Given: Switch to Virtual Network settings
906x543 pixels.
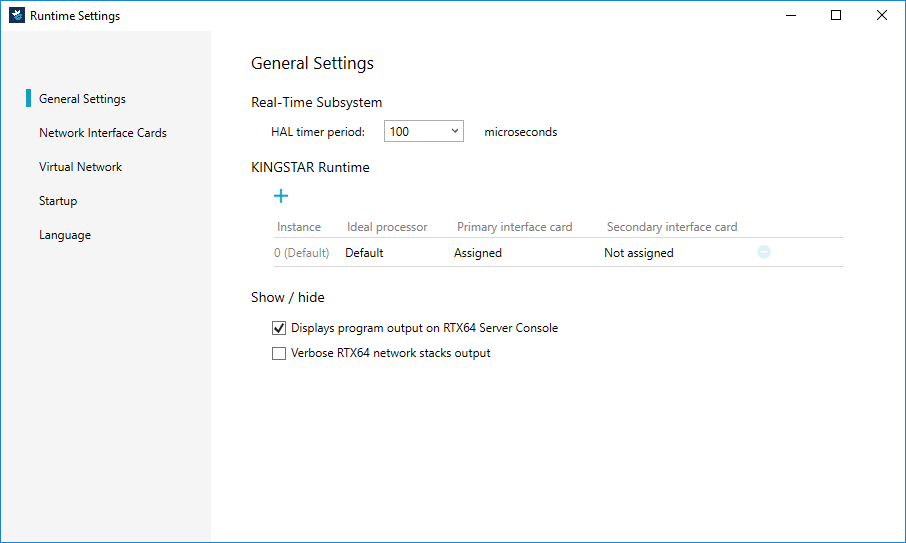Looking at the screenshot, I should click(x=81, y=167).
